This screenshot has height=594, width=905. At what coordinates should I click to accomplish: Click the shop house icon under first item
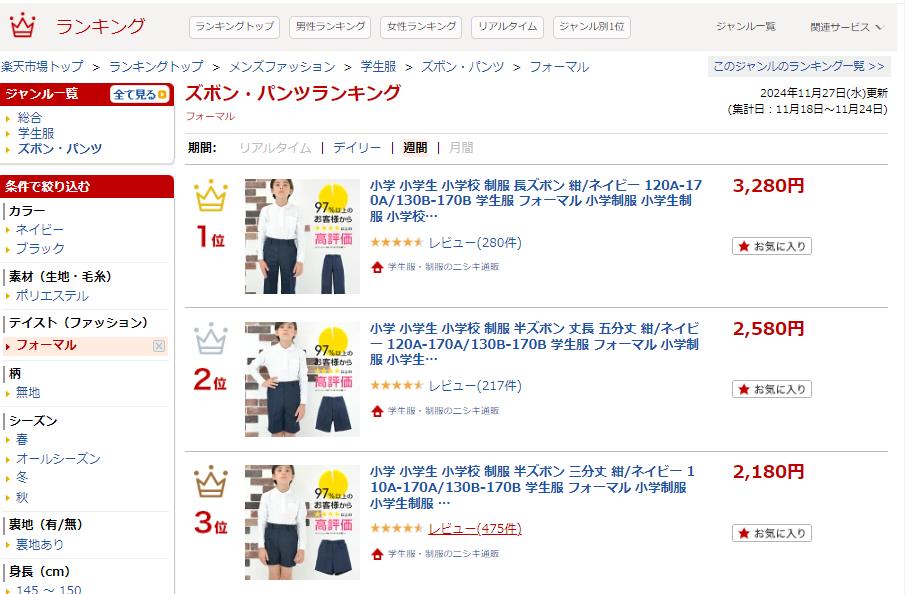pyautogui.click(x=377, y=267)
